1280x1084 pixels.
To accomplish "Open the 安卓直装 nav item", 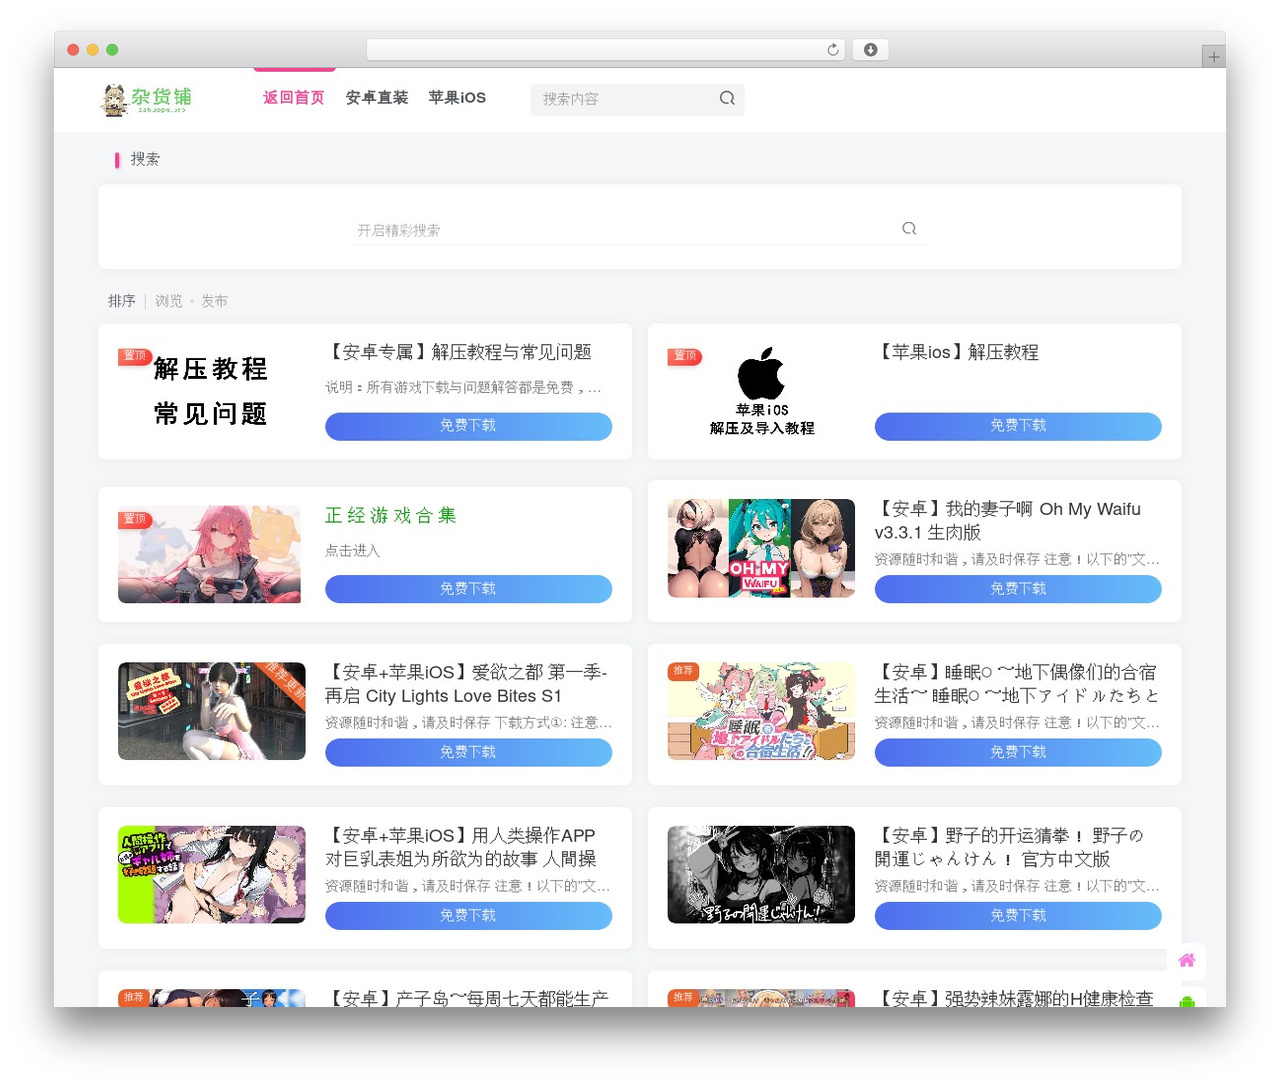I will (377, 98).
